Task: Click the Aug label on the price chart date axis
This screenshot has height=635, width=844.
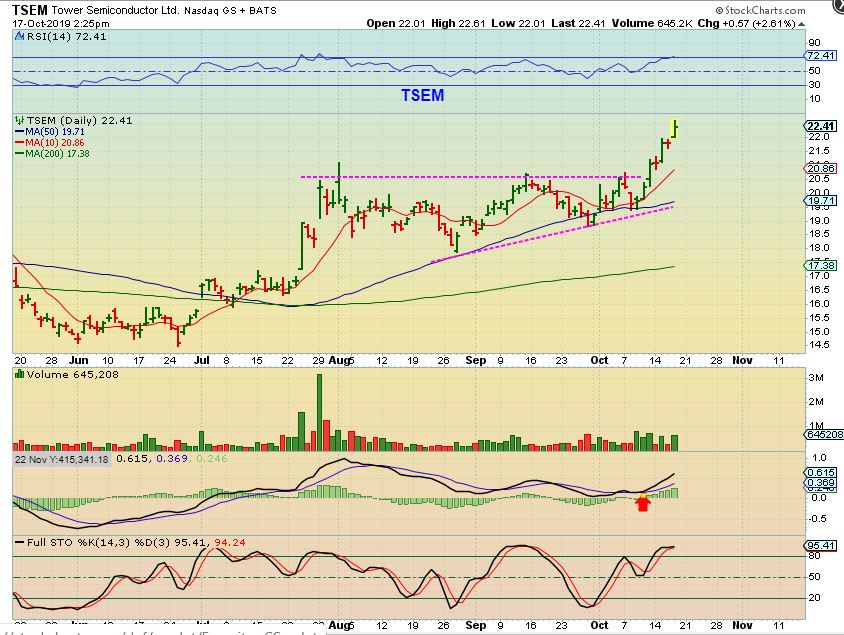Action: click(x=341, y=358)
